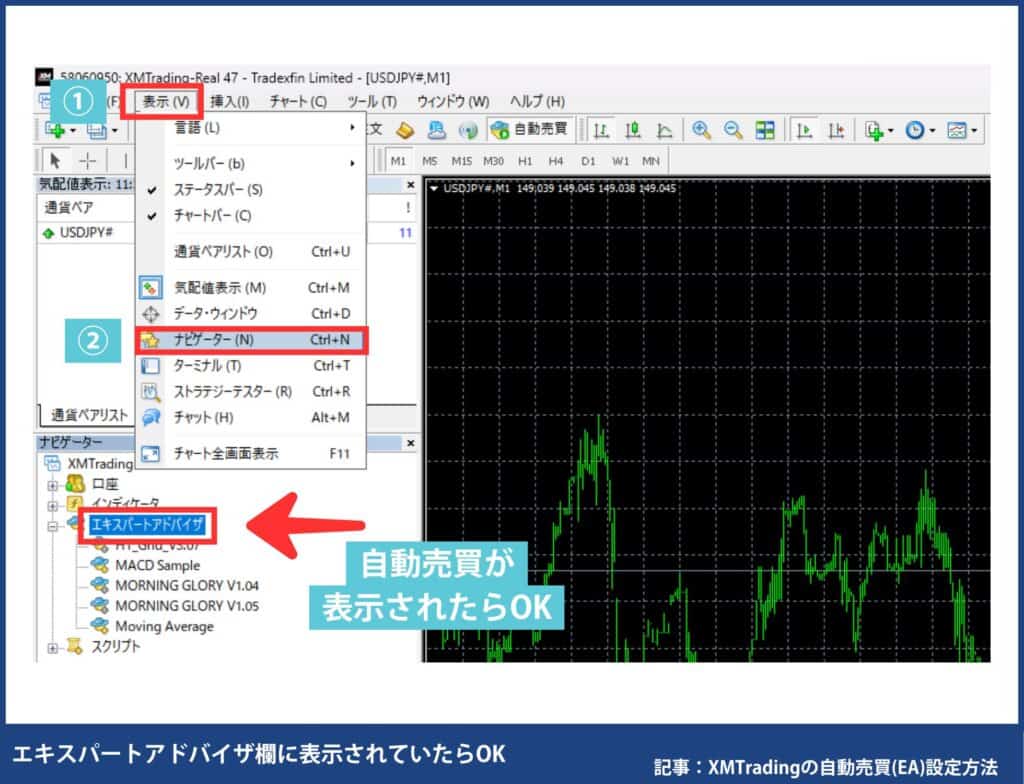Screen dimensions: 1024x784
Task: Select the crosshair tool
Action: coord(87,161)
